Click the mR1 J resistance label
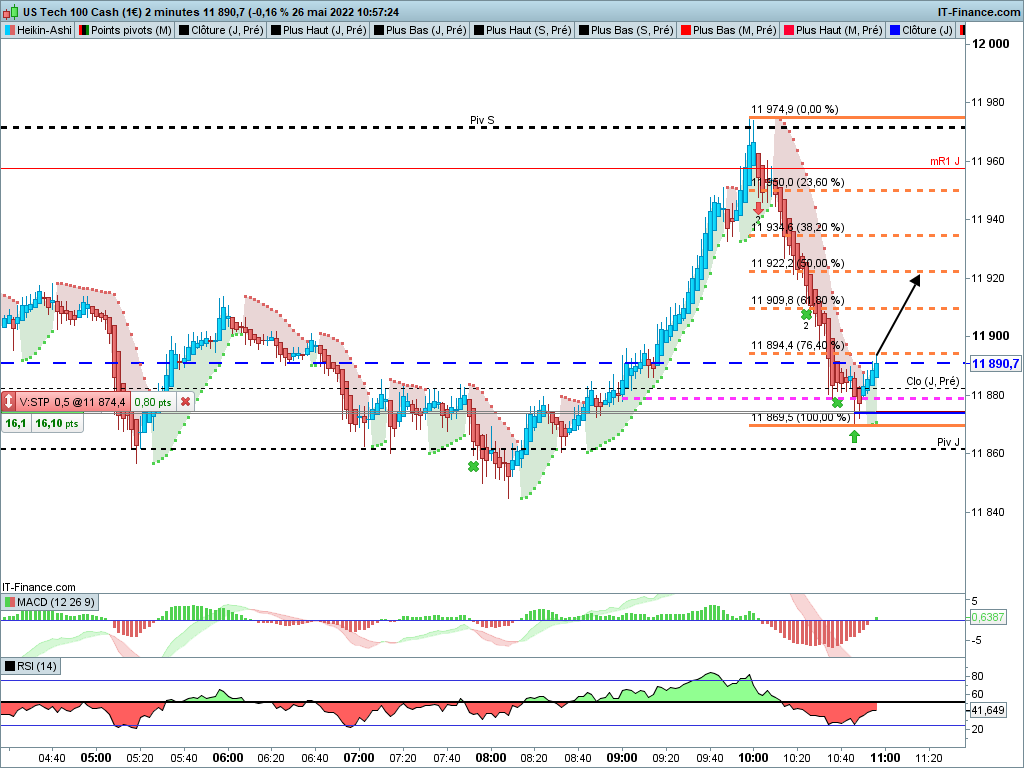1024x768 pixels. (x=945, y=161)
